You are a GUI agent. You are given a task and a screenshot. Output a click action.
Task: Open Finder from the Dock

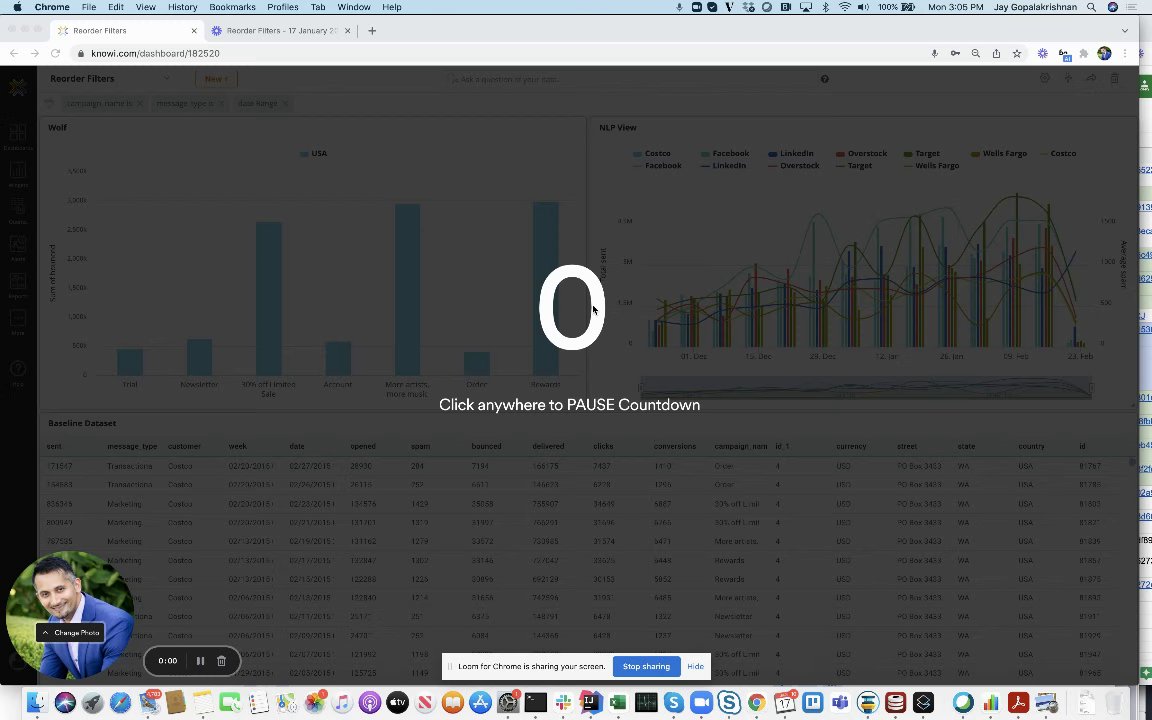(x=36, y=702)
